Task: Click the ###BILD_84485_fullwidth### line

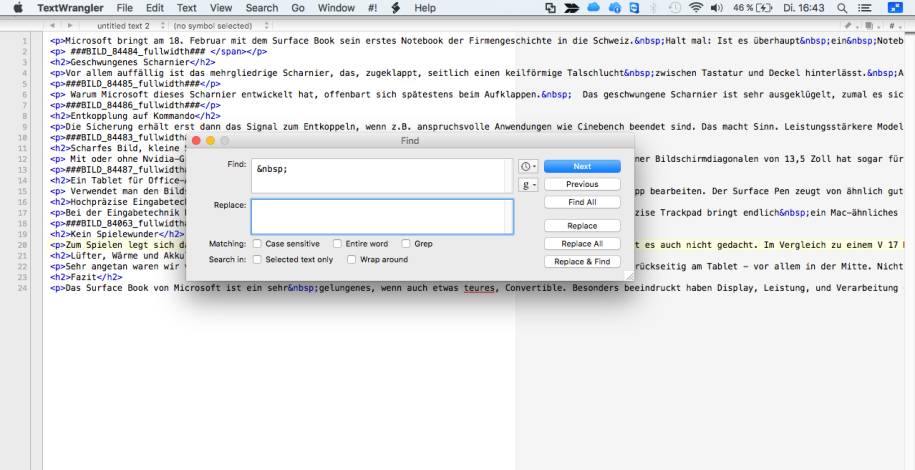Action: pos(135,83)
